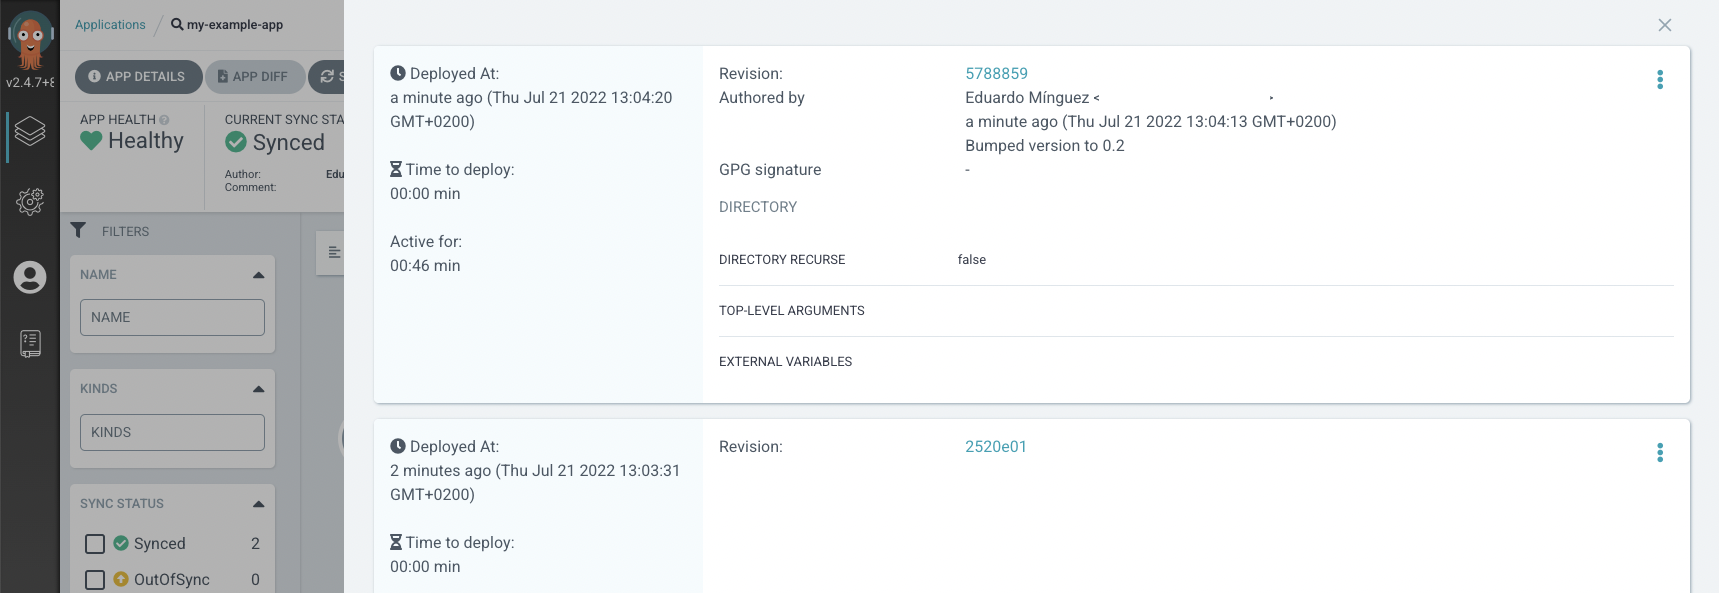Check the Synced sync status filter
1719x593 pixels.
95,543
